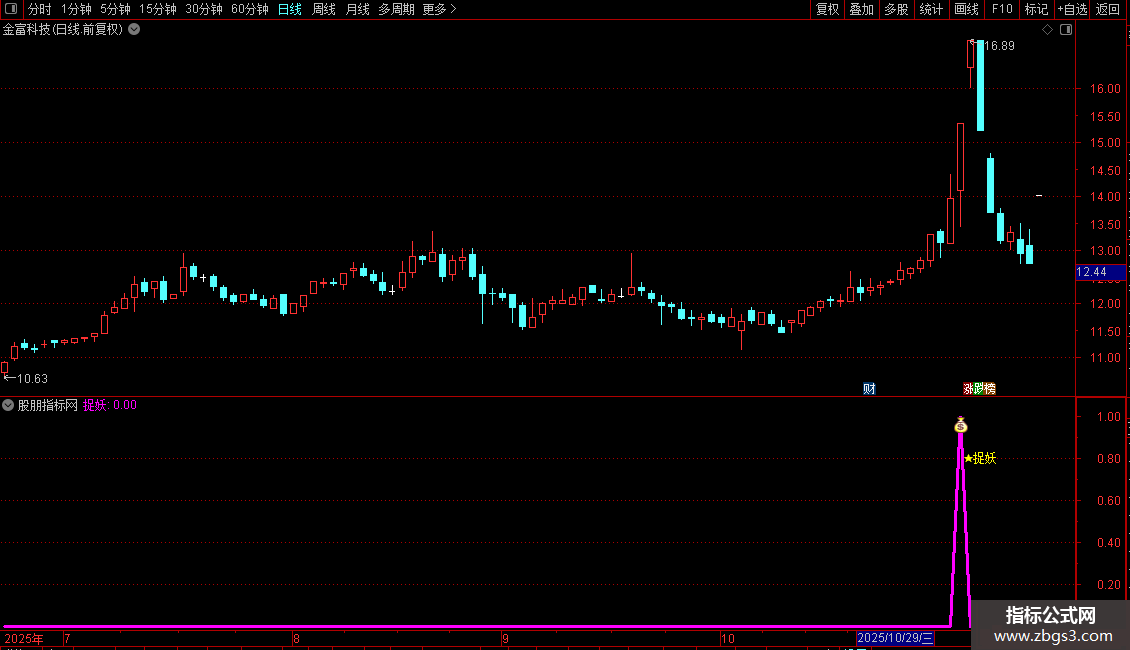Add stock with +自选 button

(1072, 9)
